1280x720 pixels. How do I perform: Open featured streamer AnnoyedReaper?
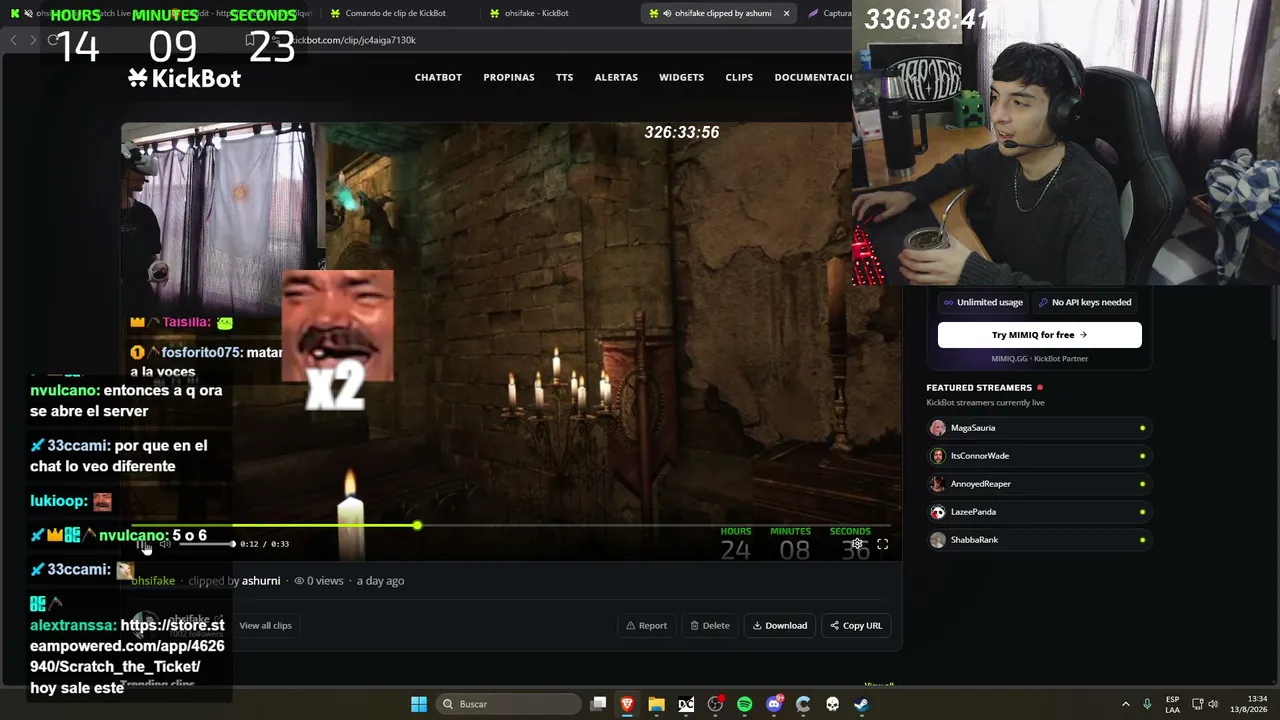tap(1039, 484)
